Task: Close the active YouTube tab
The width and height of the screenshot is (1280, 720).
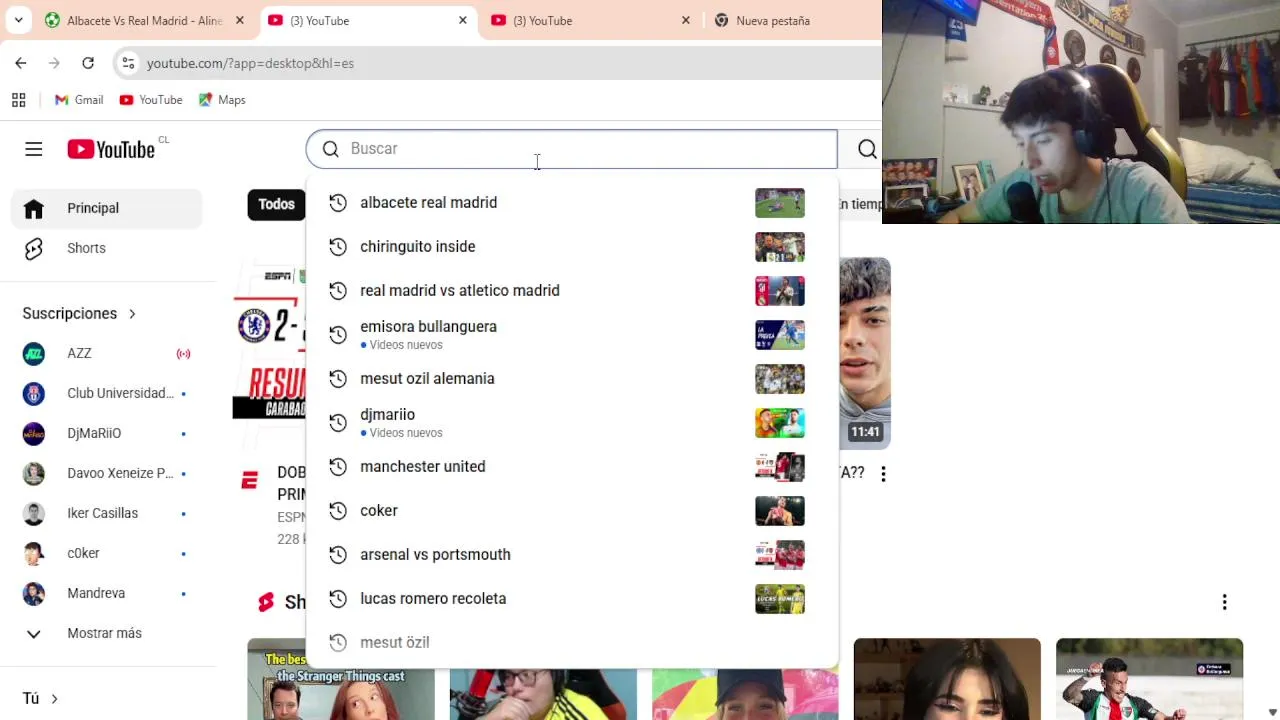Action: (x=462, y=20)
